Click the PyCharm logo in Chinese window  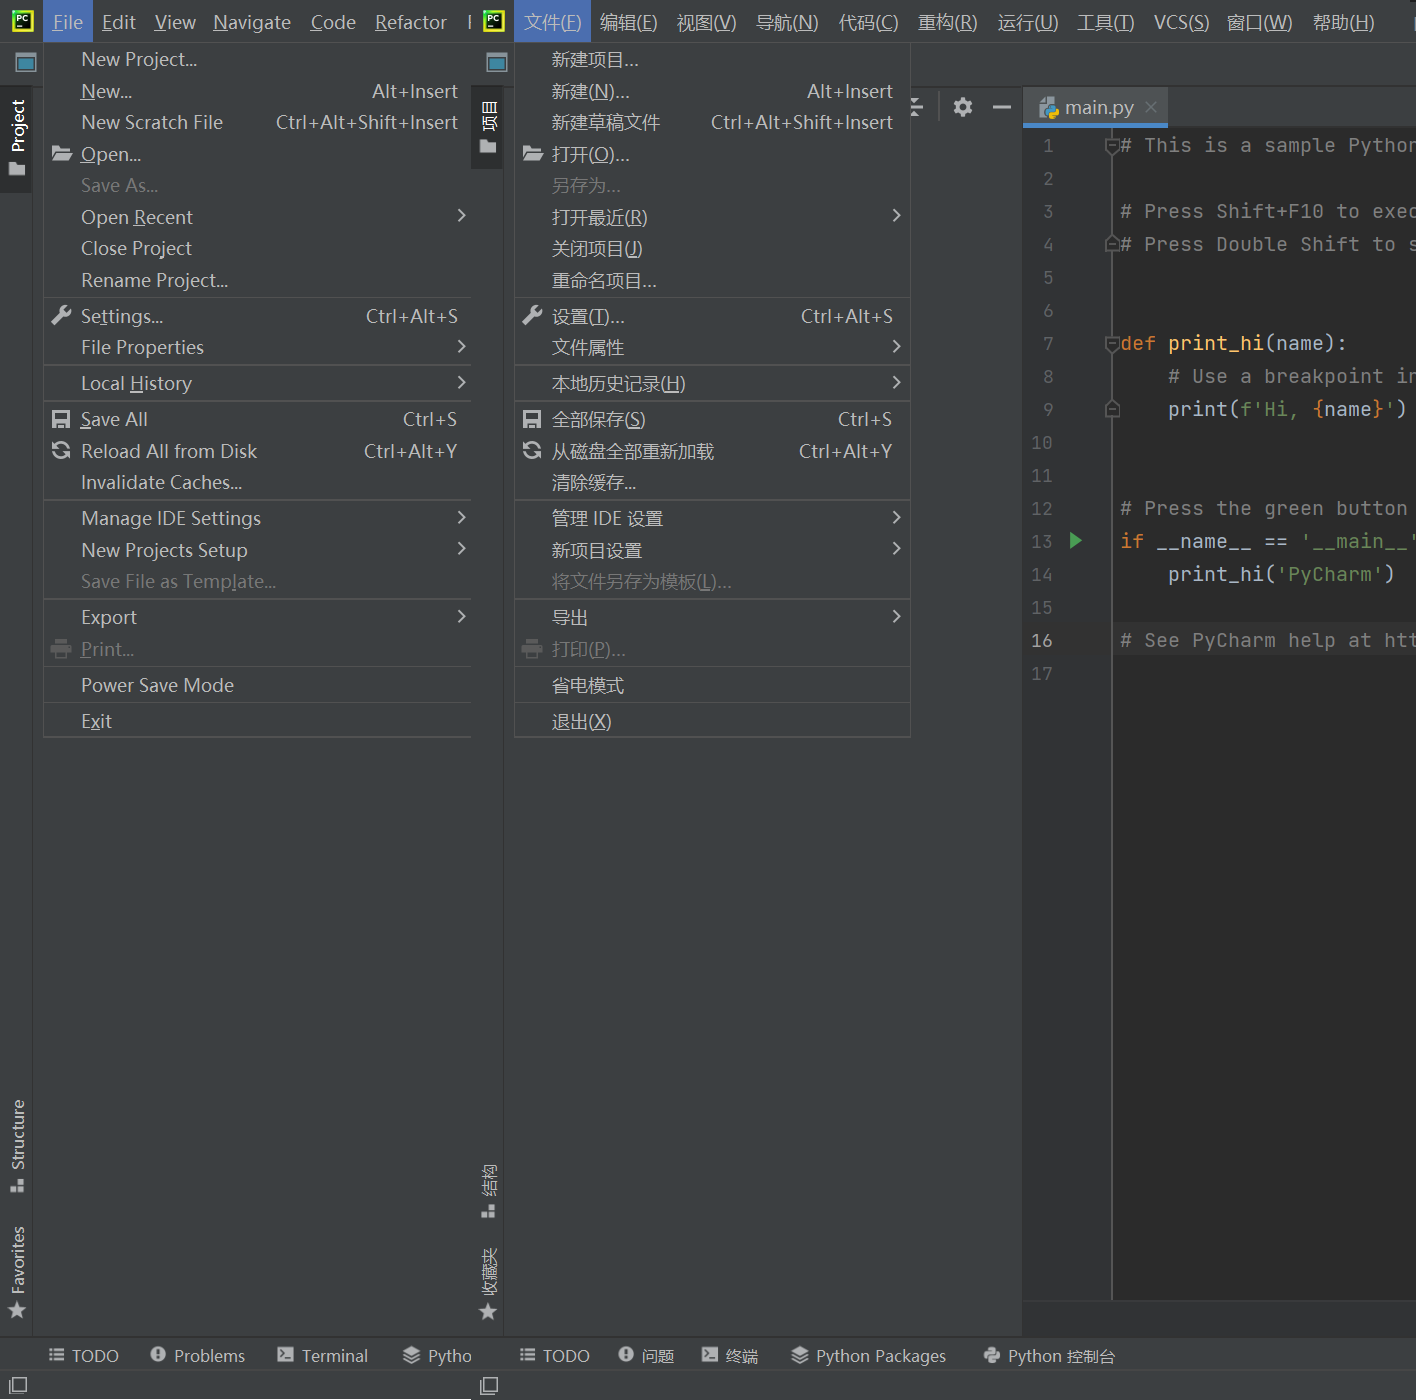click(x=493, y=21)
